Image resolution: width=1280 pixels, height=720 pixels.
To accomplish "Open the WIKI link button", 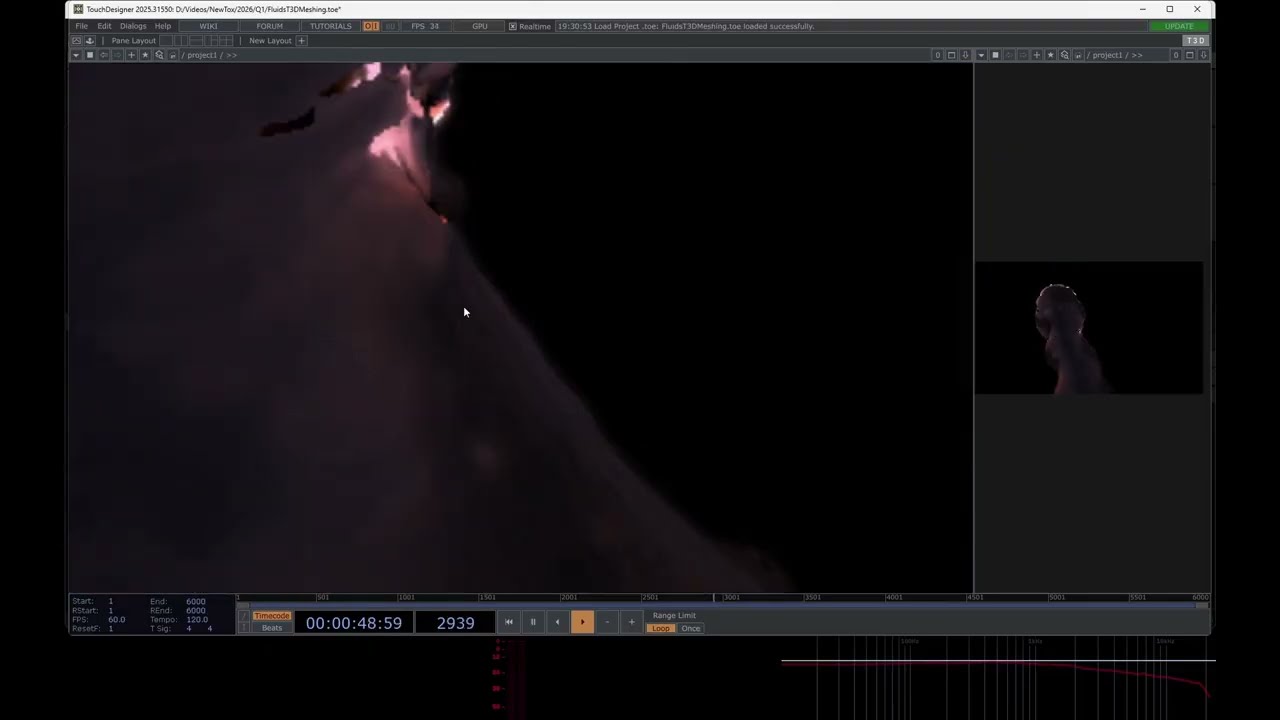I will 208,26.
